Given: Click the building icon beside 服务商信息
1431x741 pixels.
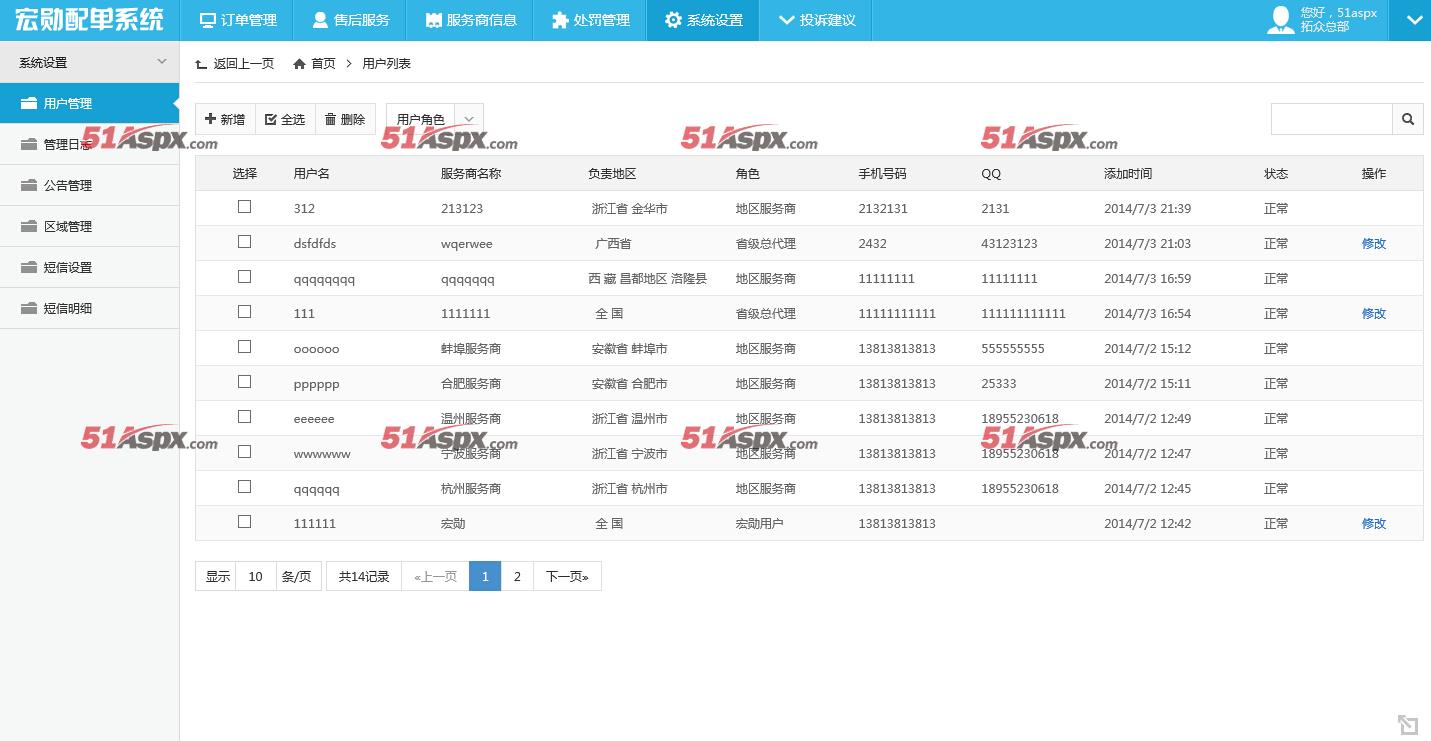Looking at the screenshot, I should (433, 20).
